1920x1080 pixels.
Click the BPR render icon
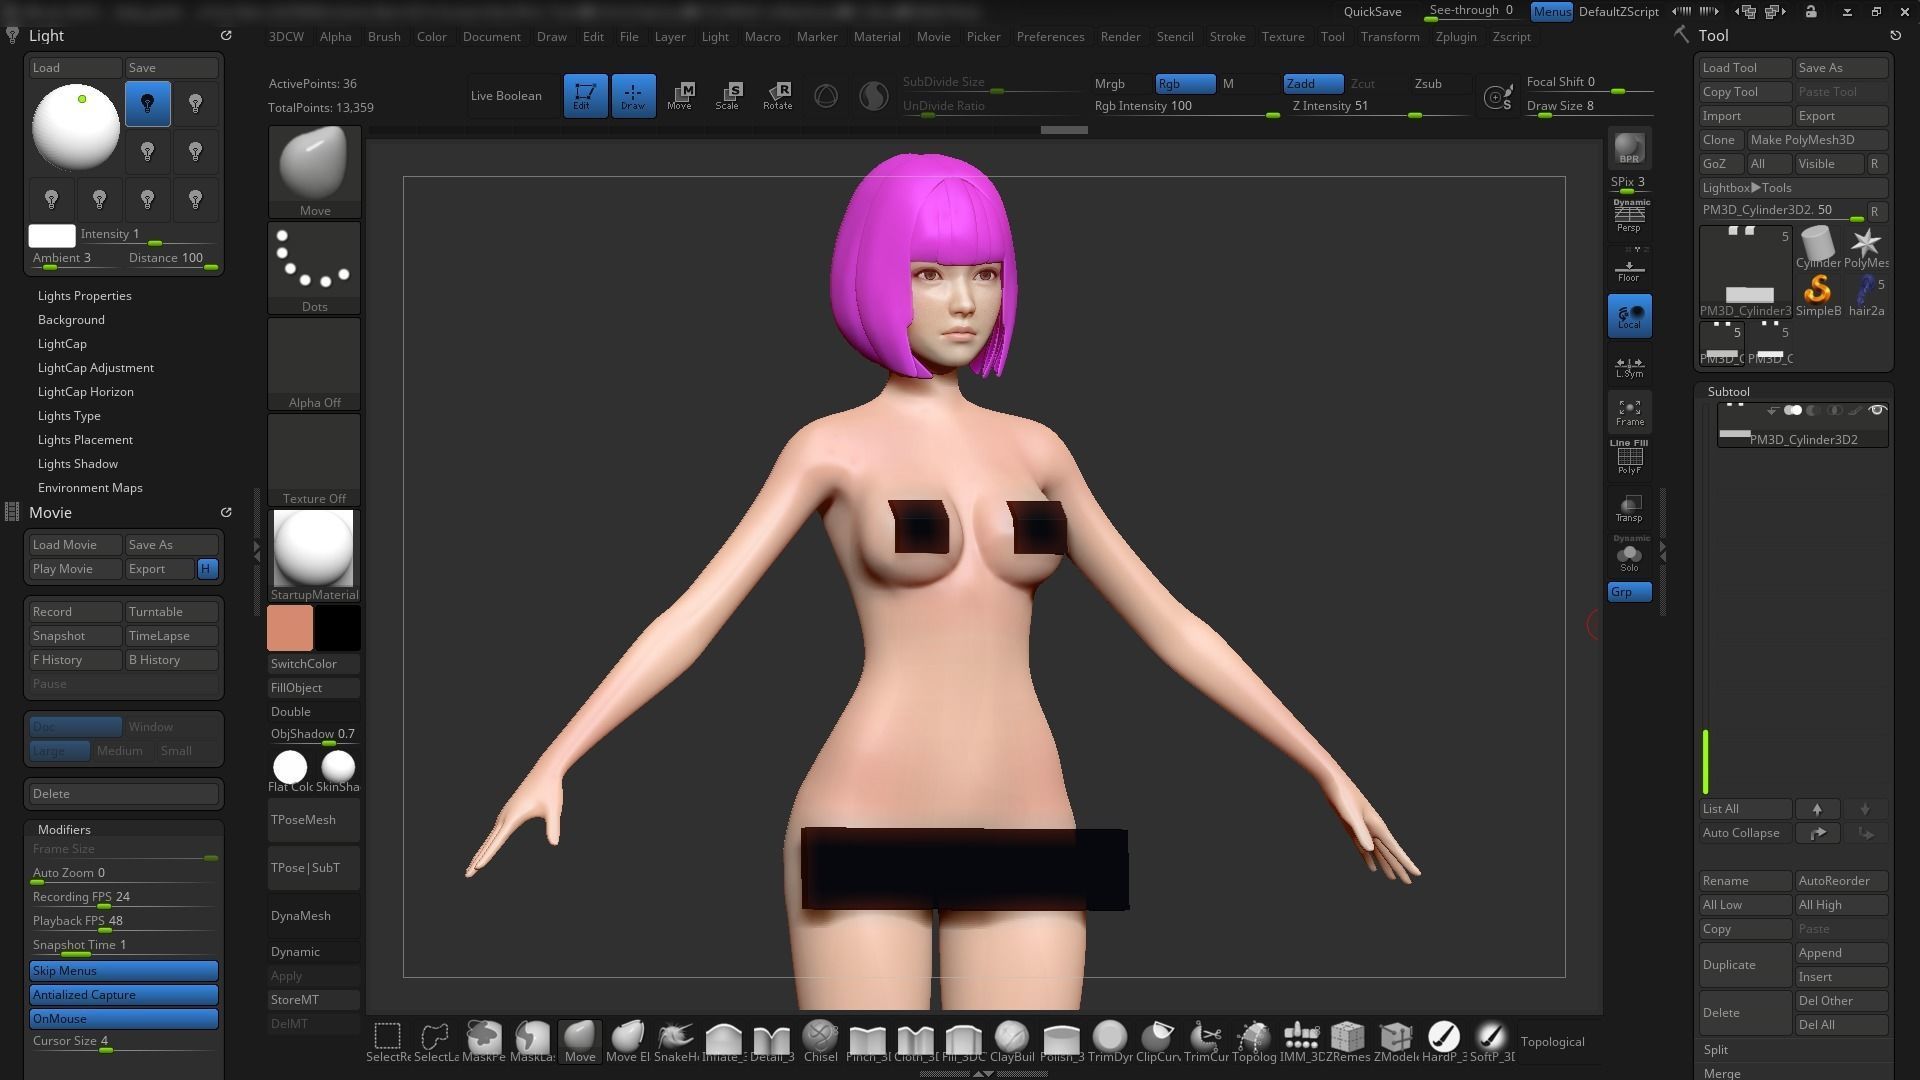(1629, 149)
